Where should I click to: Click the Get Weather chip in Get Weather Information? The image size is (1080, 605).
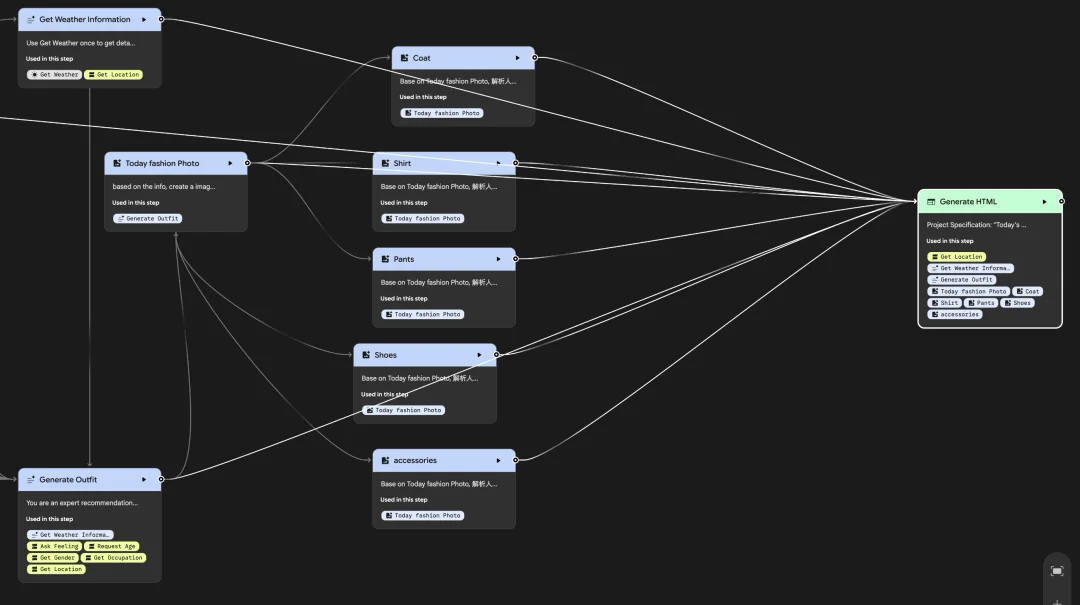(x=54, y=75)
